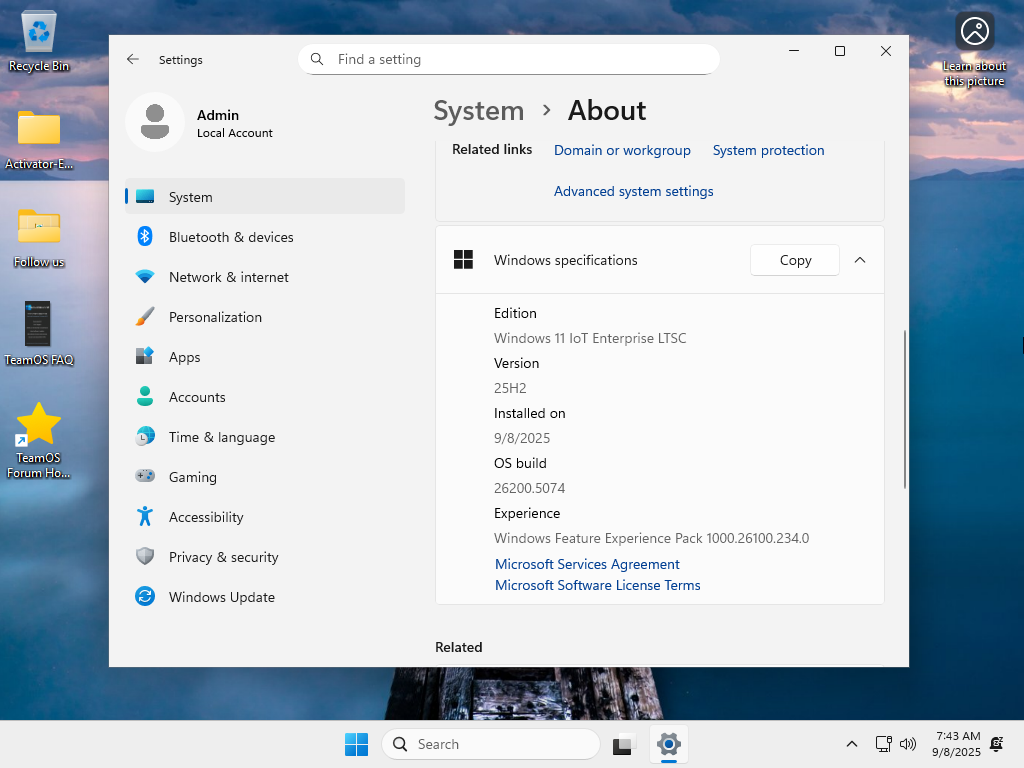Click the Admin profile avatar
The height and width of the screenshot is (768, 1024).
pyautogui.click(x=155, y=122)
